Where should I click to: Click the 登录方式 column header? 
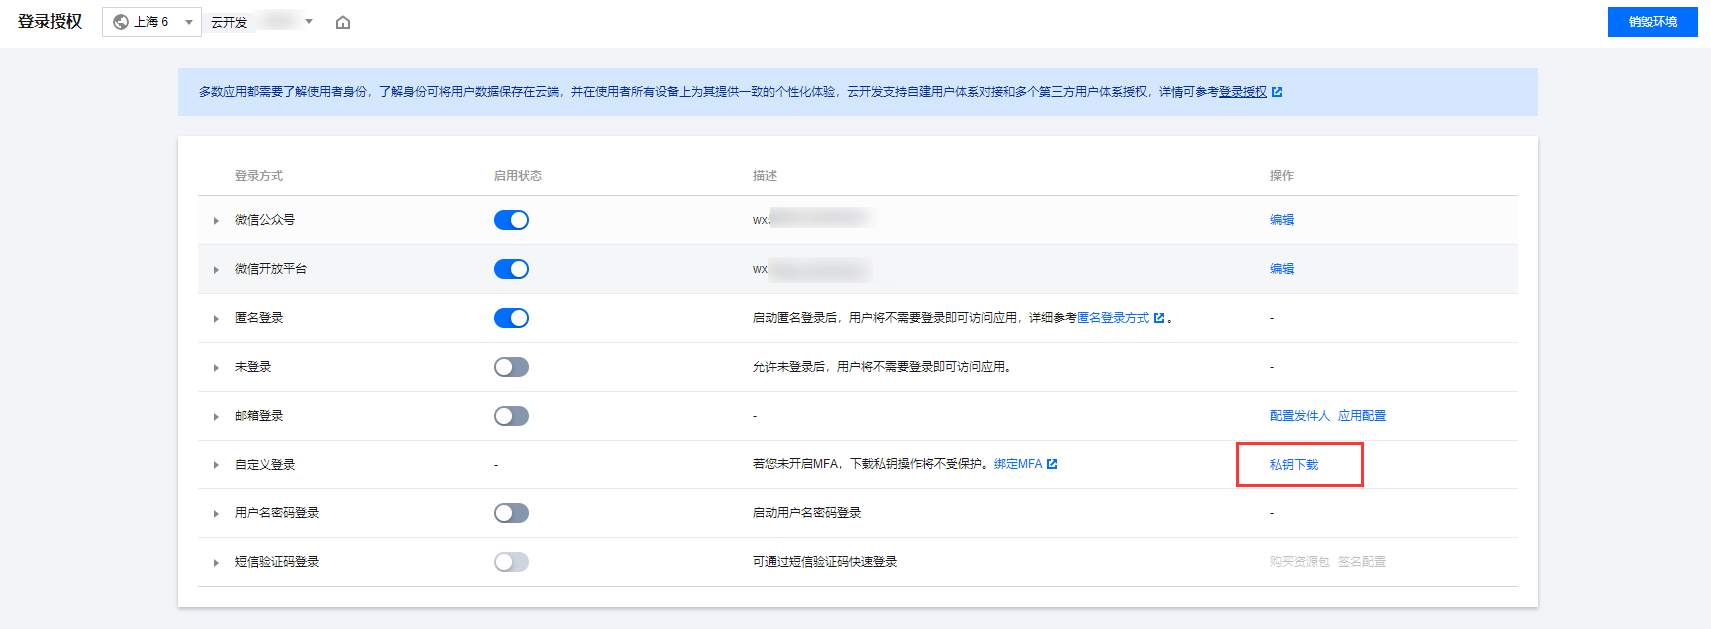point(259,176)
